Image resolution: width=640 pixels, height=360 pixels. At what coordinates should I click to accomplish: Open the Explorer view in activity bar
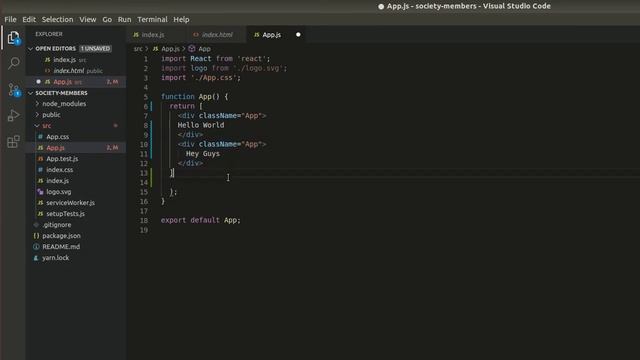pos(13,38)
